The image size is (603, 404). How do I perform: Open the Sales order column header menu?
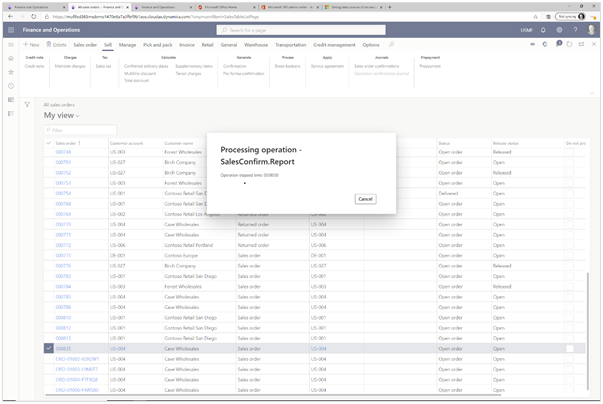click(x=68, y=143)
